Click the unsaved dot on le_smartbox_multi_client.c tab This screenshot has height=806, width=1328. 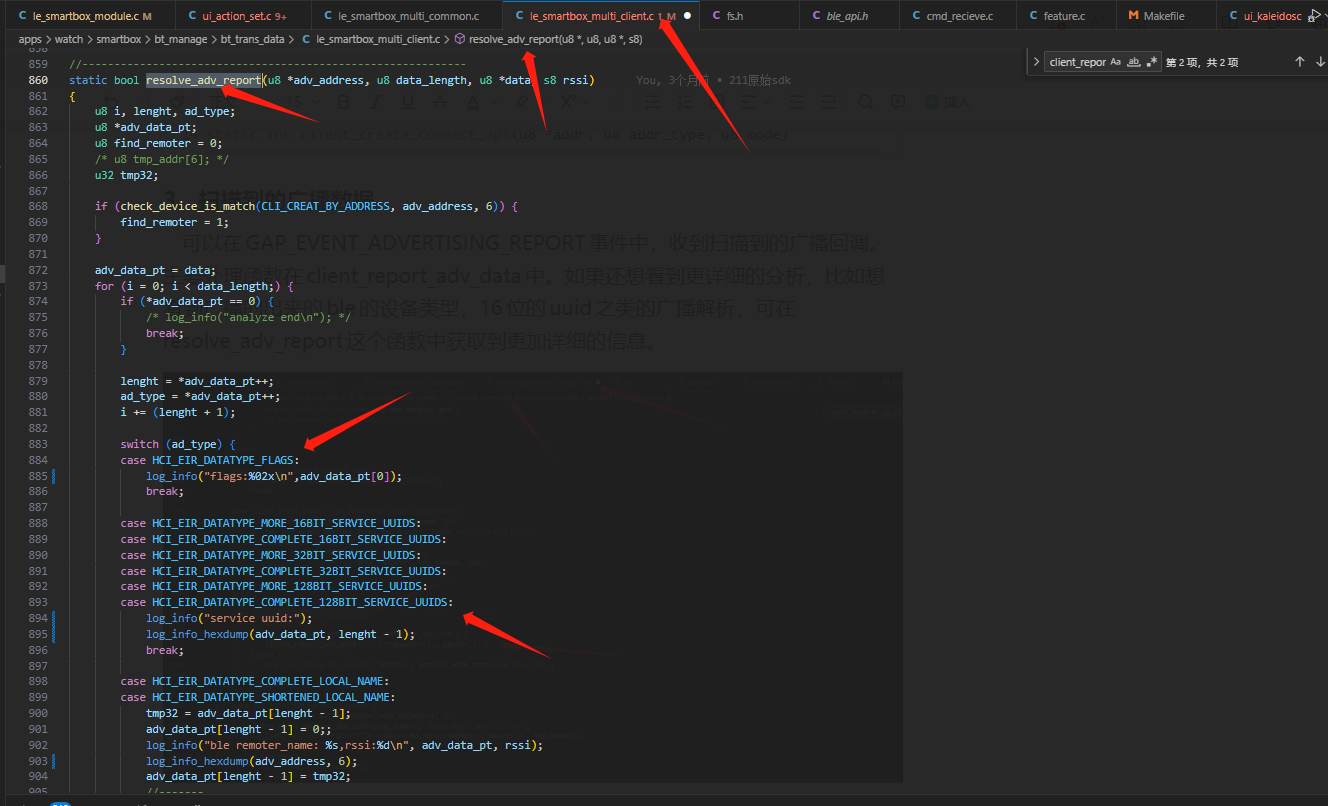(x=687, y=17)
